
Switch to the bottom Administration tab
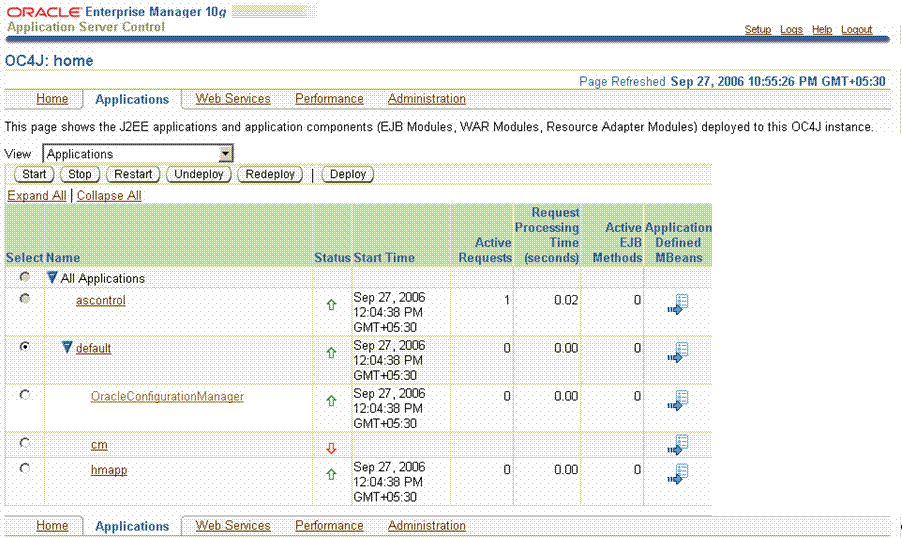tap(426, 526)
